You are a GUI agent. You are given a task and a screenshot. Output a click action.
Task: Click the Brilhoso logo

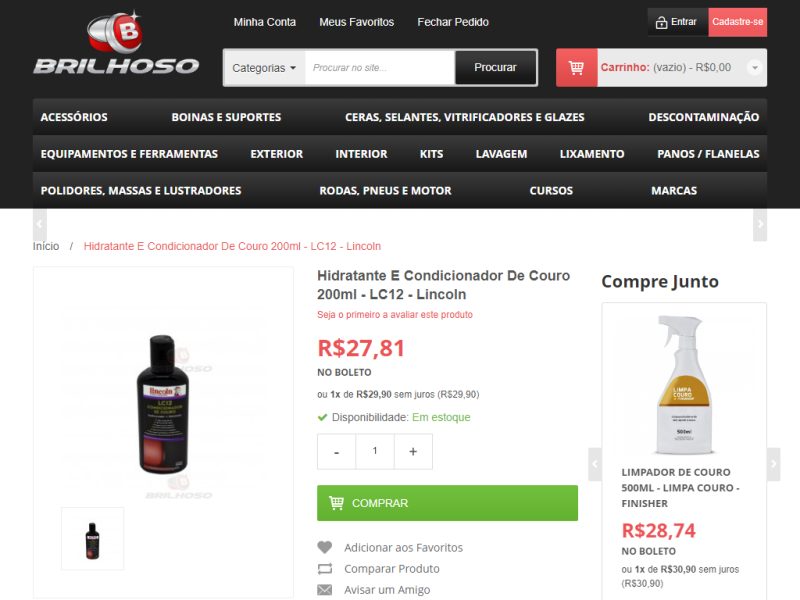click(x=116, y=43)
